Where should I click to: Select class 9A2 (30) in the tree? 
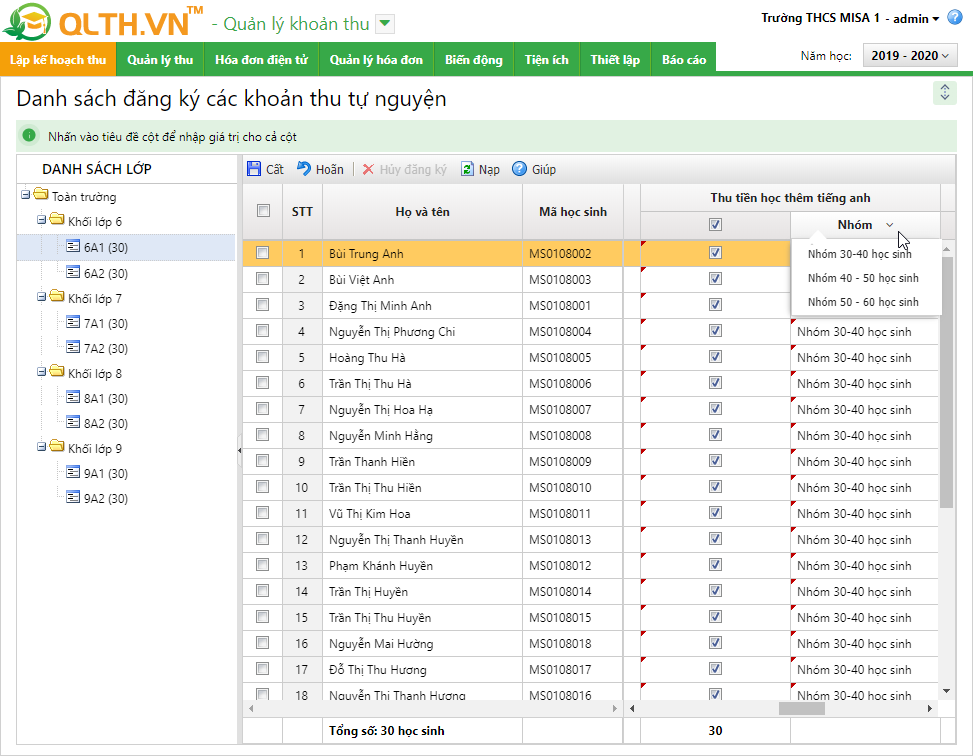pos(105,499)
